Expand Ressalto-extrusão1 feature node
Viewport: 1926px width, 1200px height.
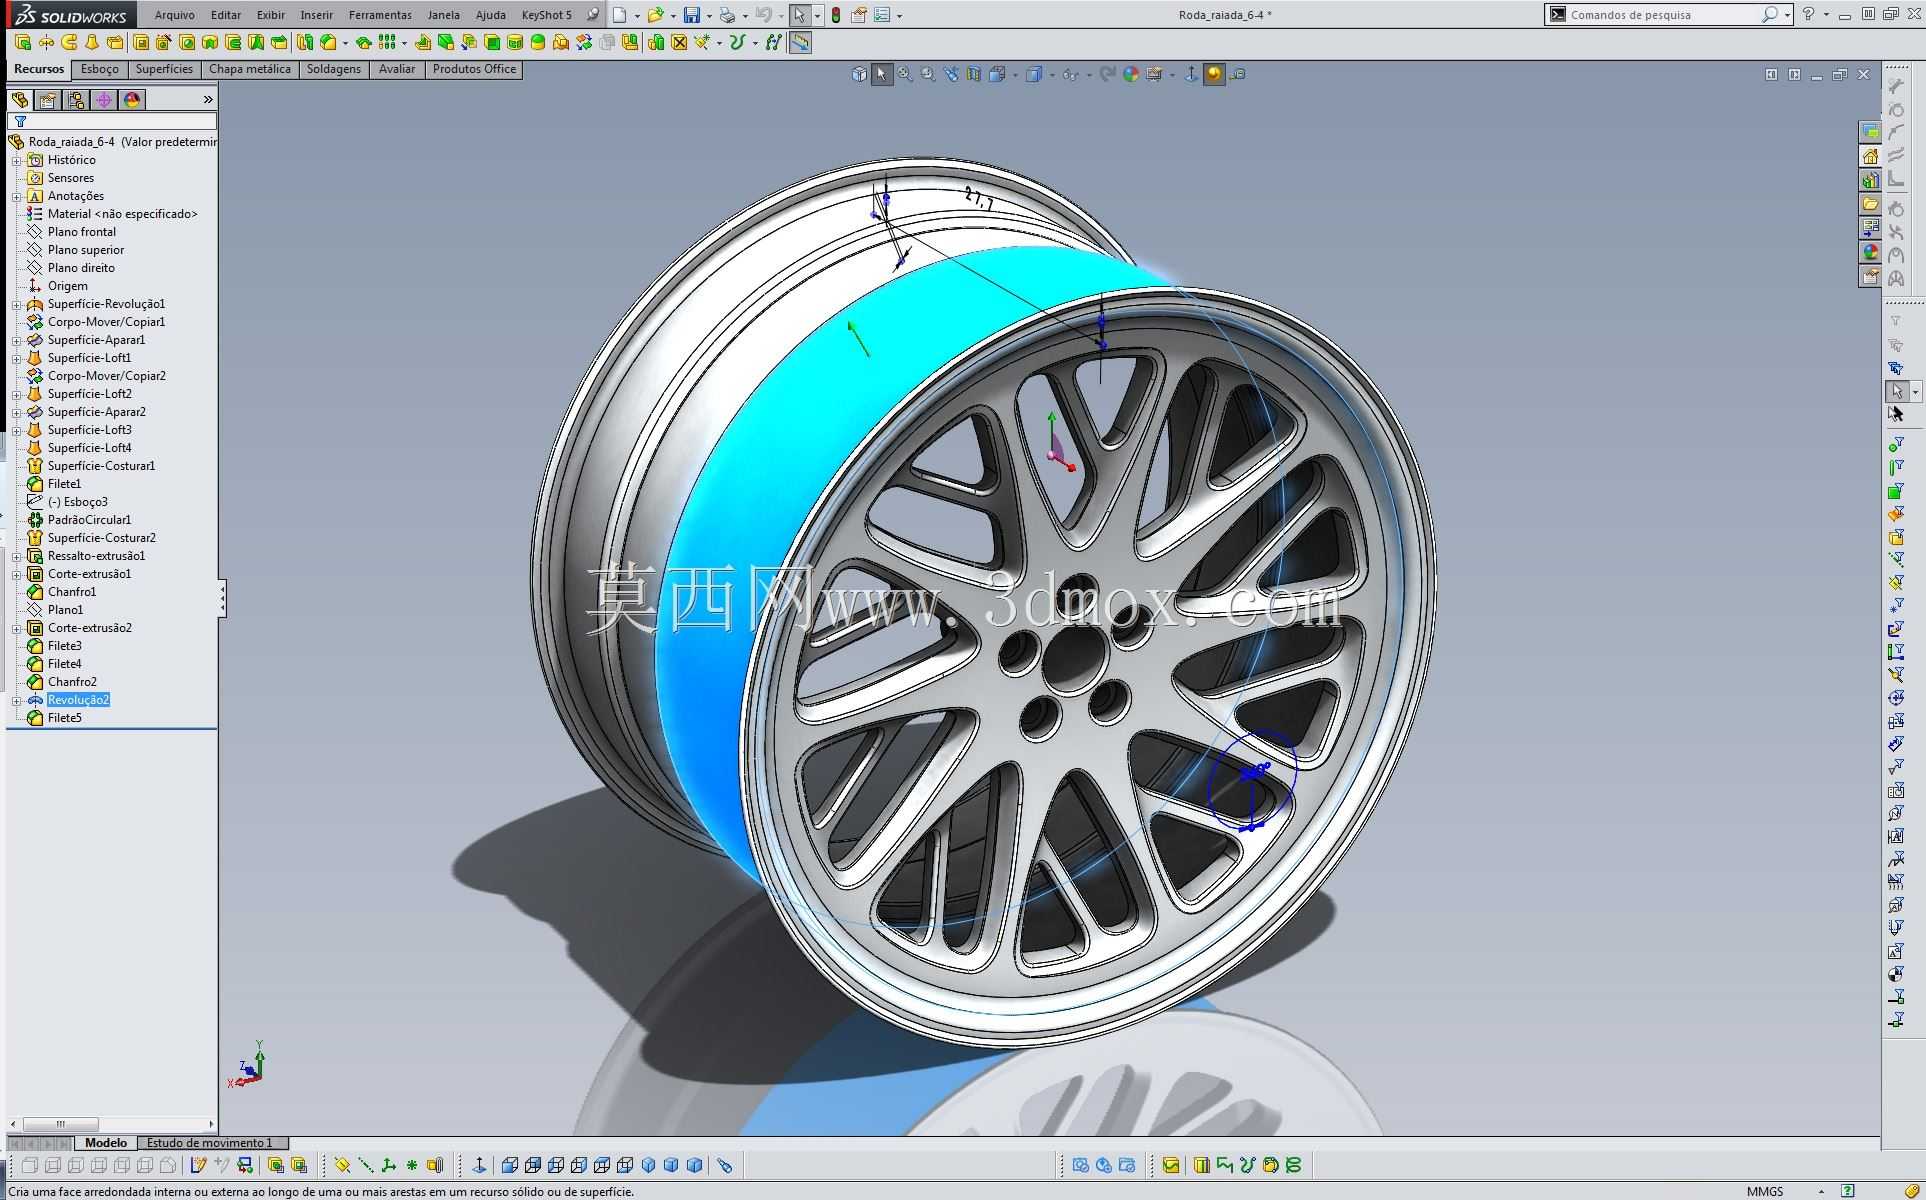[16, 556]
